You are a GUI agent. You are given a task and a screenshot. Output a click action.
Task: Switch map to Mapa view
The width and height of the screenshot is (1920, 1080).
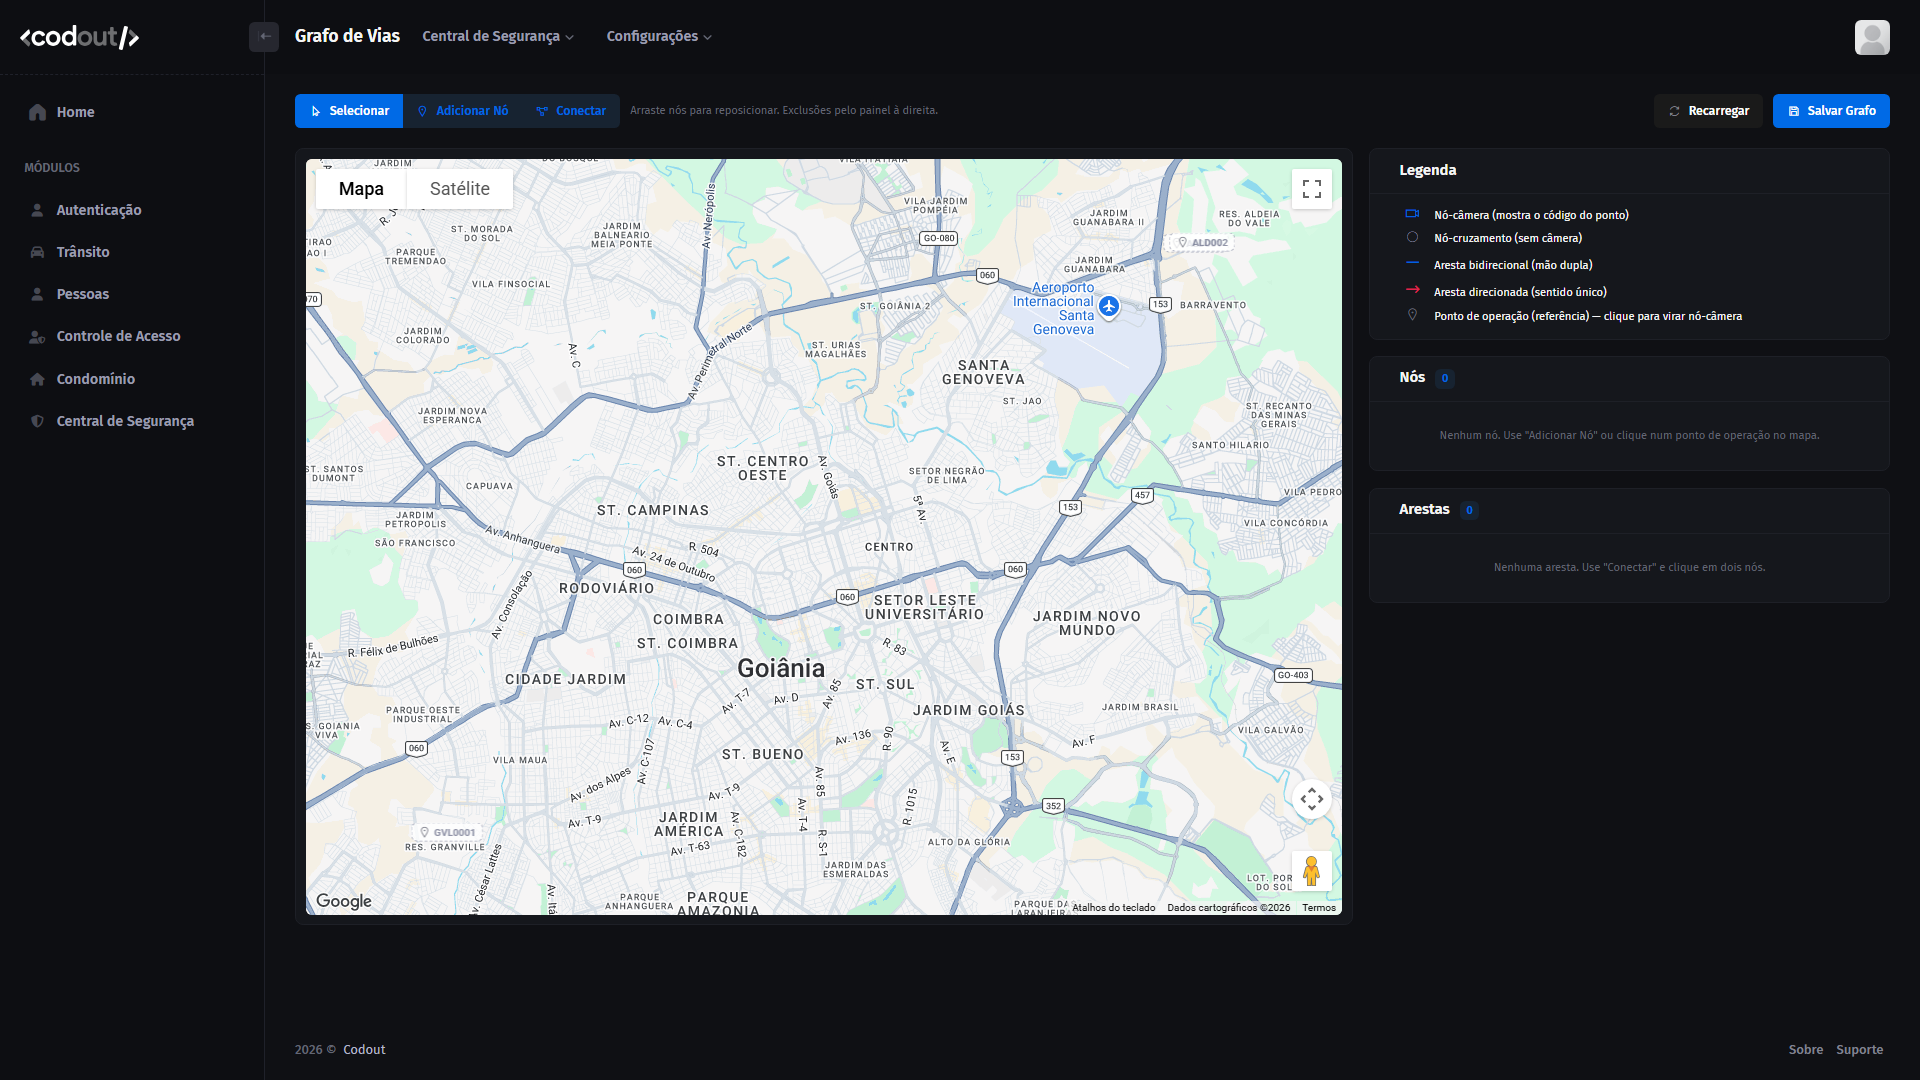(361, 189)
